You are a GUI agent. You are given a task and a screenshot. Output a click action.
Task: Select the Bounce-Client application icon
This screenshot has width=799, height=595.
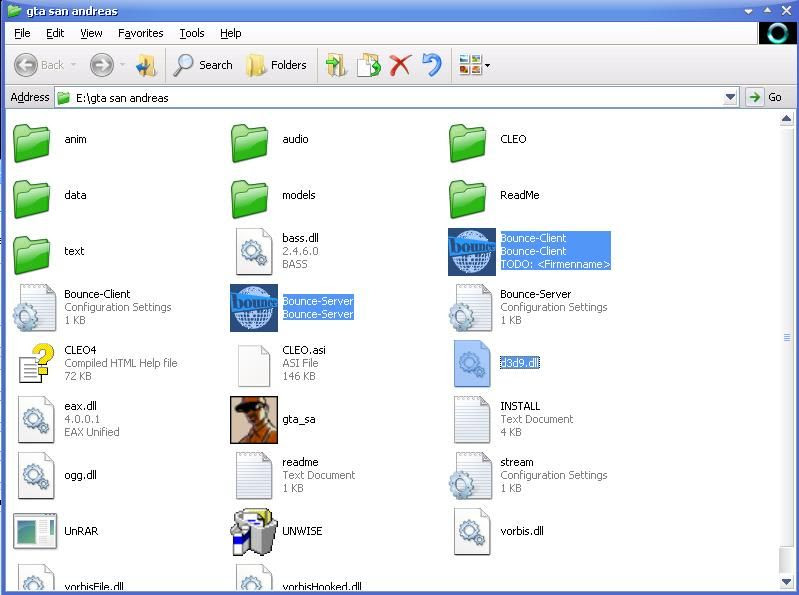[472, 252]
